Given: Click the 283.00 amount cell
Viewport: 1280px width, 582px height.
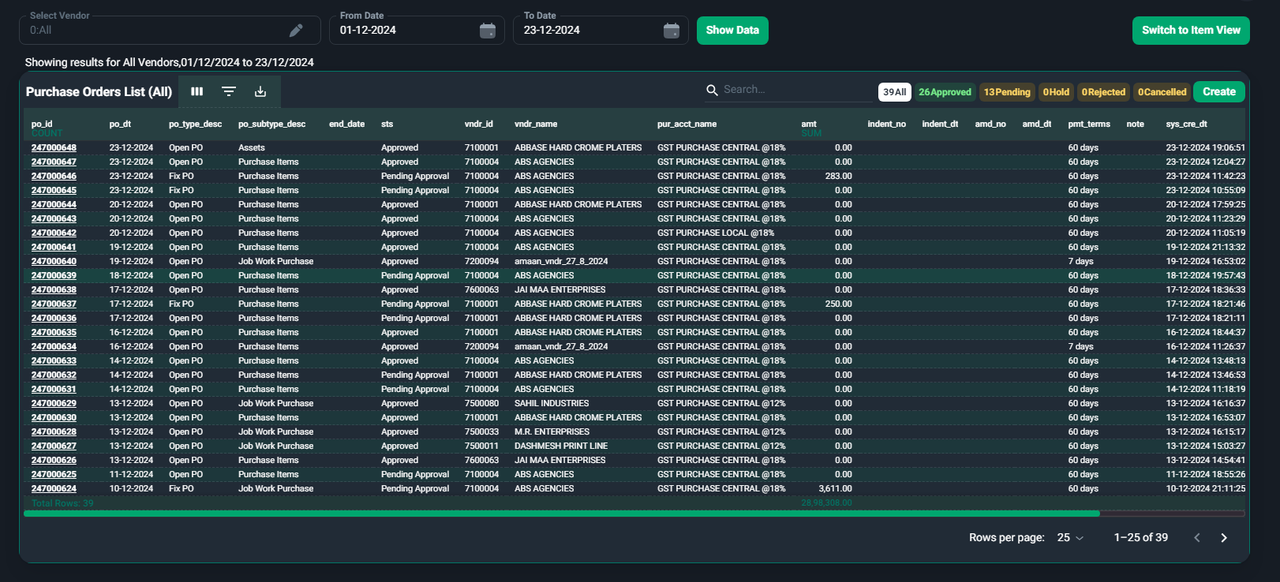Looking at the screenshot, I should click(838, 176).
